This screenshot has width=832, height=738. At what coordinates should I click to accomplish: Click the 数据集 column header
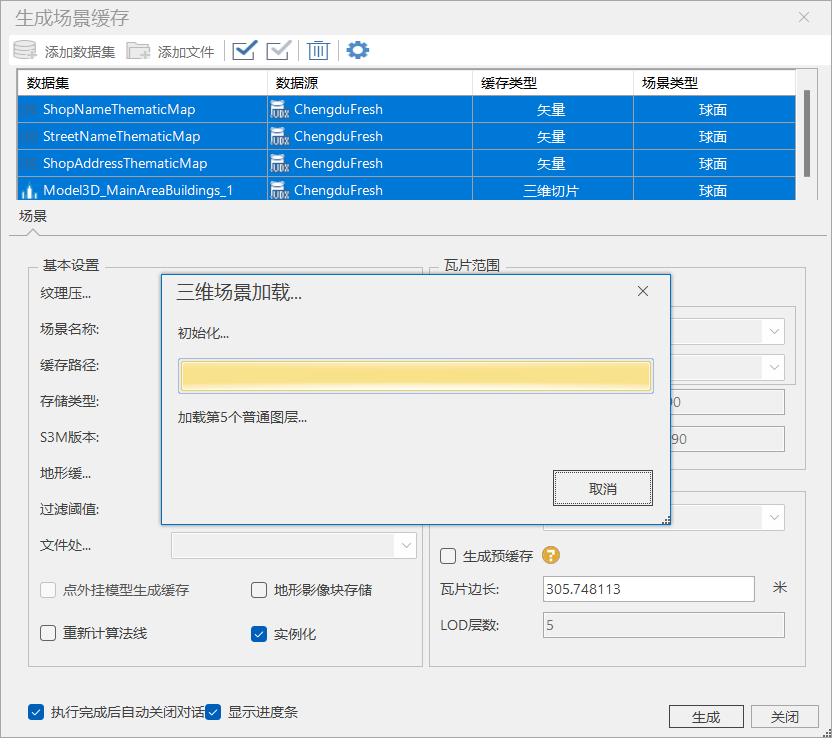pos(142,83)
